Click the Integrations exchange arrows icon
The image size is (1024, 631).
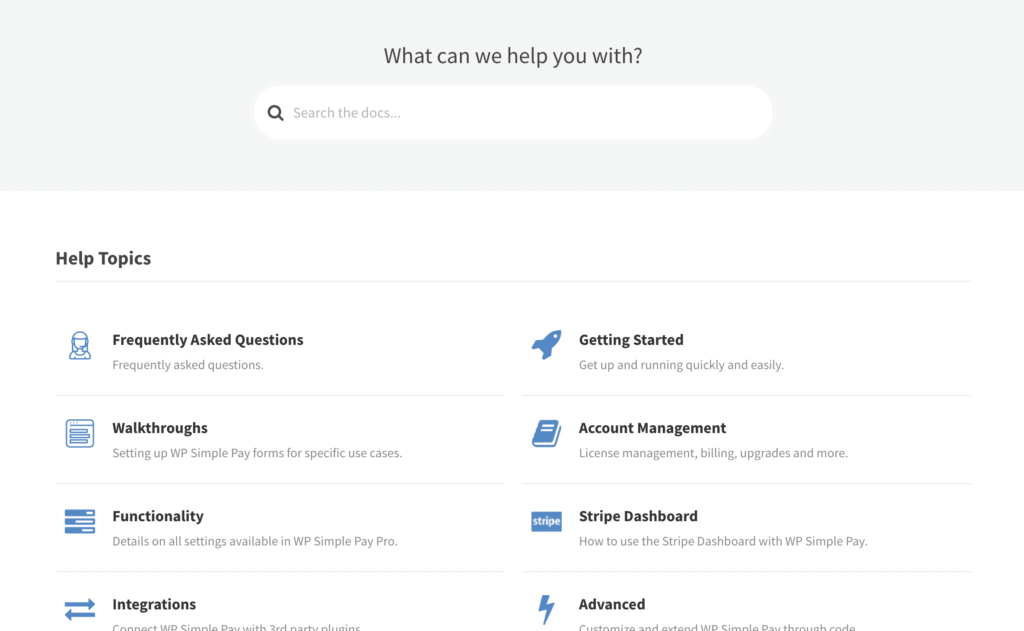[x=80, y=609]
